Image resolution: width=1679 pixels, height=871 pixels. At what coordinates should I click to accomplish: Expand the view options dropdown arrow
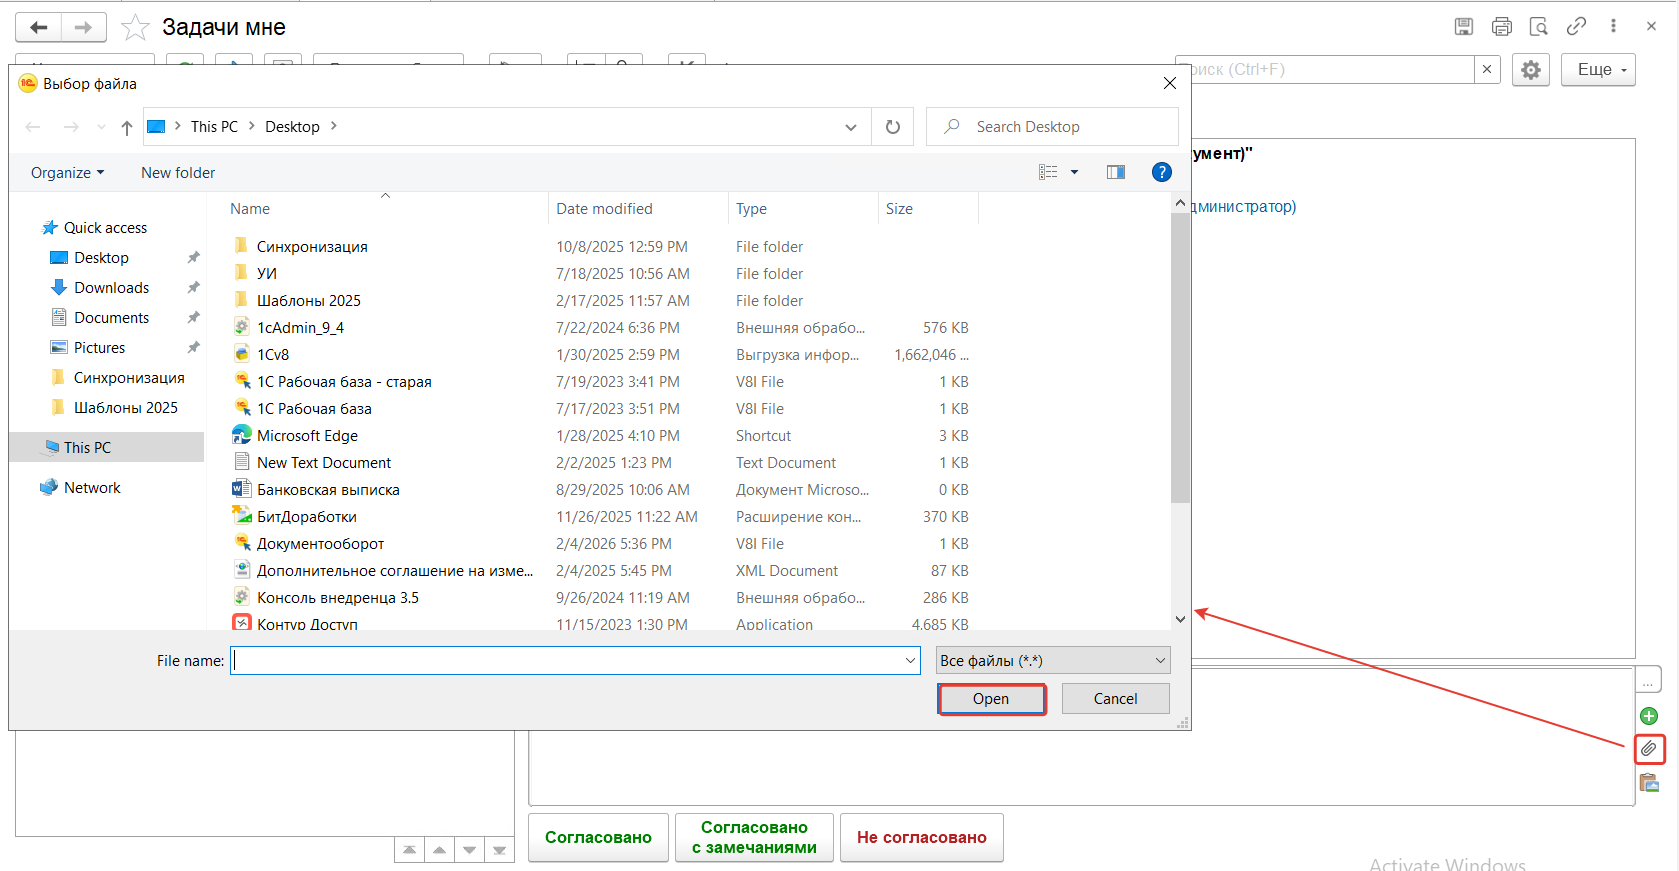click(x=1074, y=172)
